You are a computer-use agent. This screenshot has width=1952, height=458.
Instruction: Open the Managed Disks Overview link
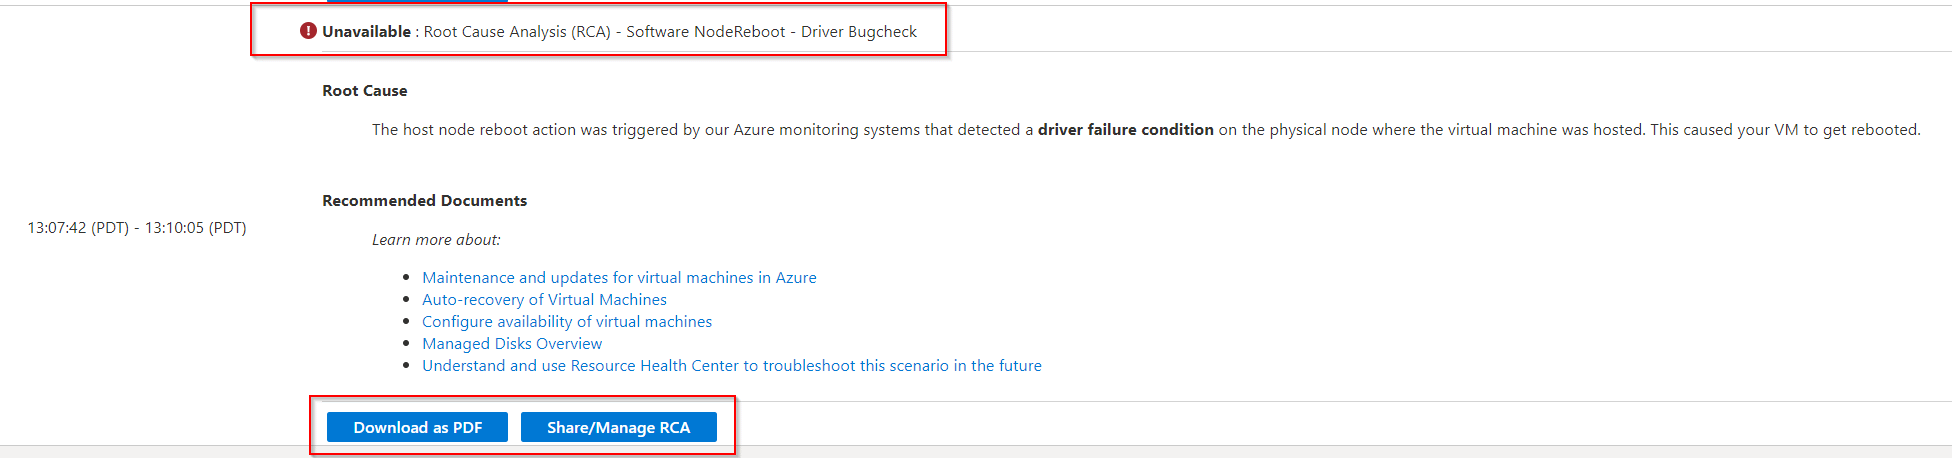pyautogui.click(x=512, y=344)
